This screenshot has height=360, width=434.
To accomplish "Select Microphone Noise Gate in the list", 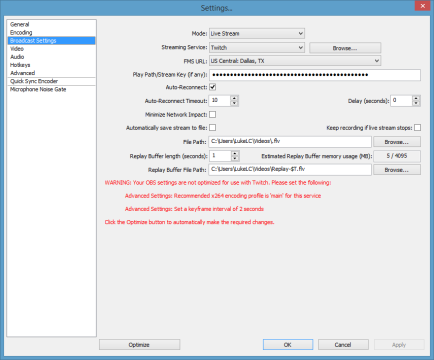I will (51, 89).
